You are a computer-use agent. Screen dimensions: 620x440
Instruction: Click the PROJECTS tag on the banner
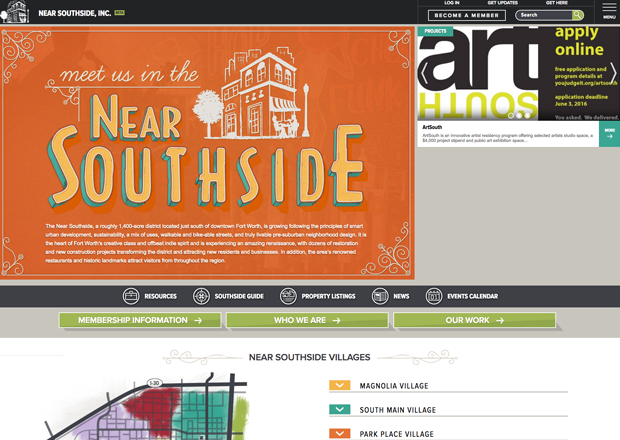[435, 31]
